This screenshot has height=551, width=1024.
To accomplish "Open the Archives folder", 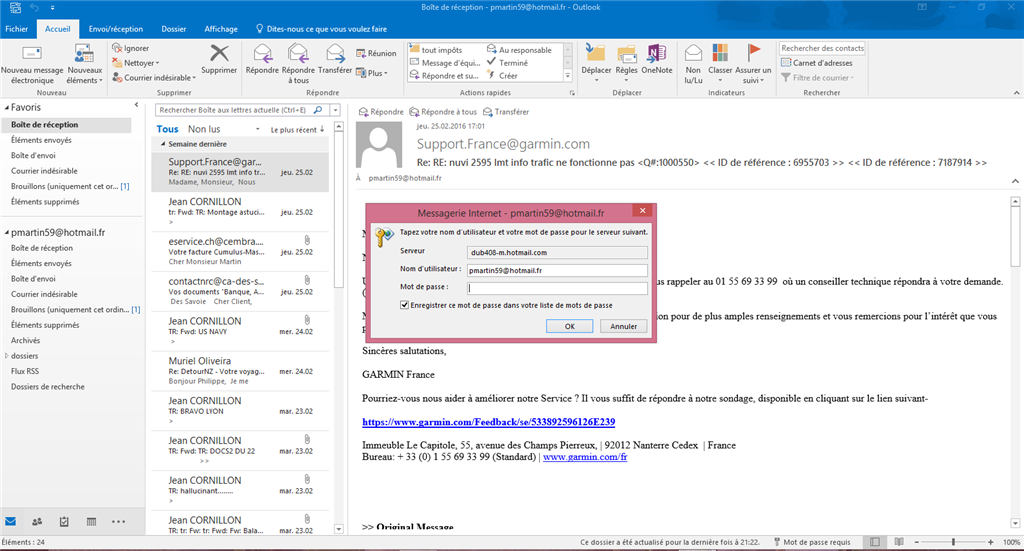I will [x=25, y=341].
